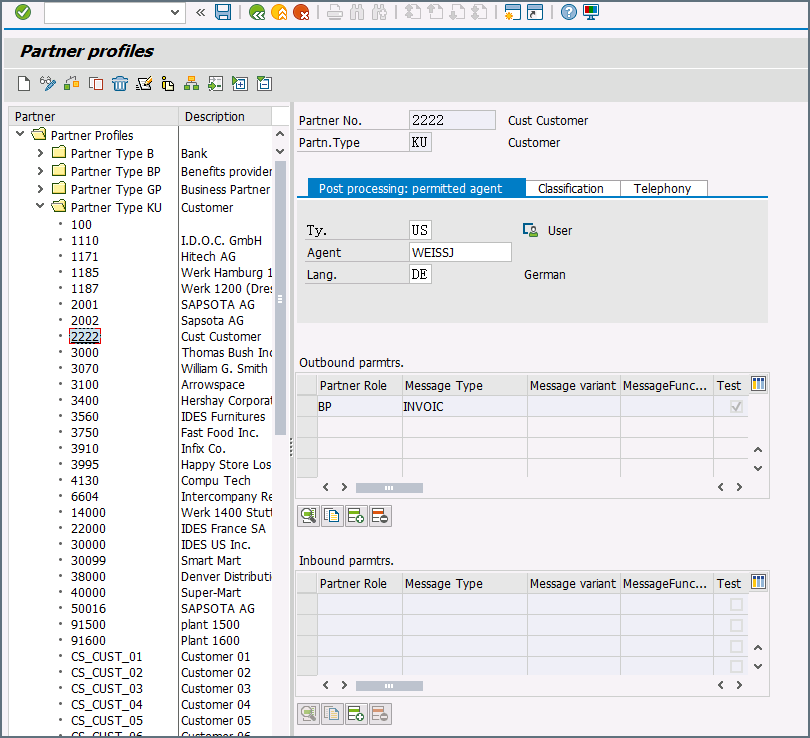Switch to the Classification tab

571,188
